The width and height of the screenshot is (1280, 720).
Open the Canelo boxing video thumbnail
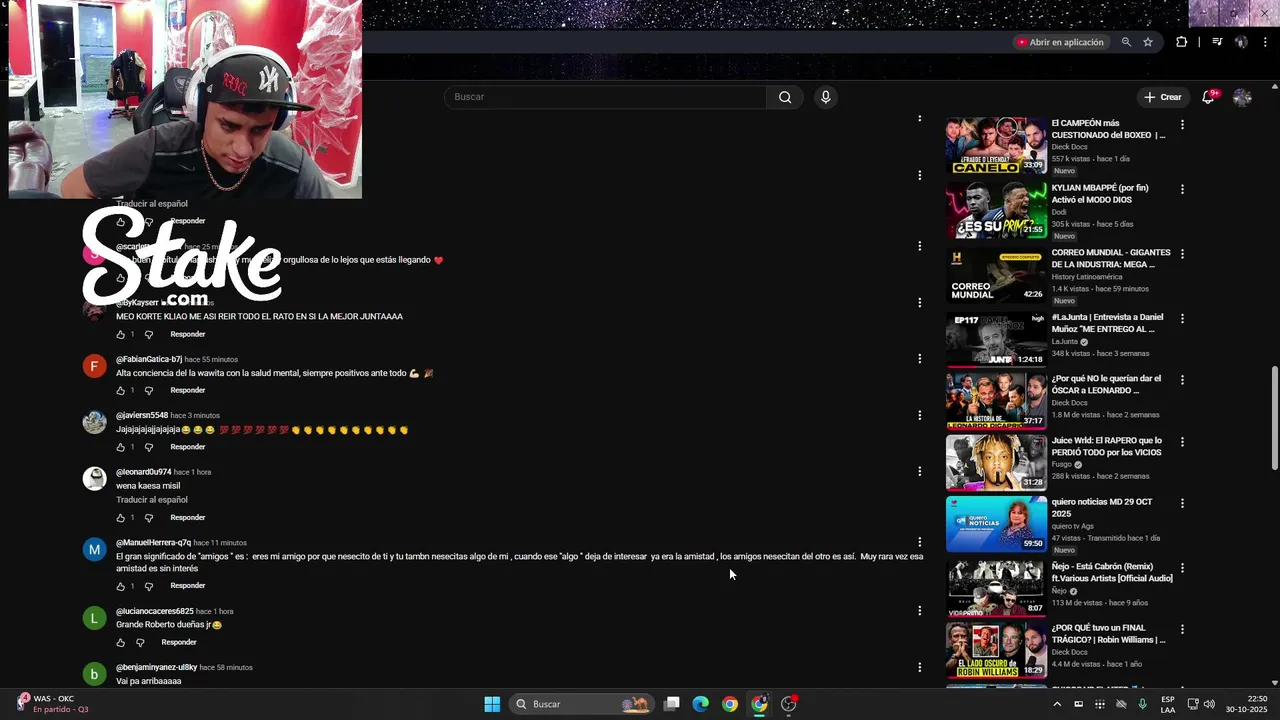(996, 146)
